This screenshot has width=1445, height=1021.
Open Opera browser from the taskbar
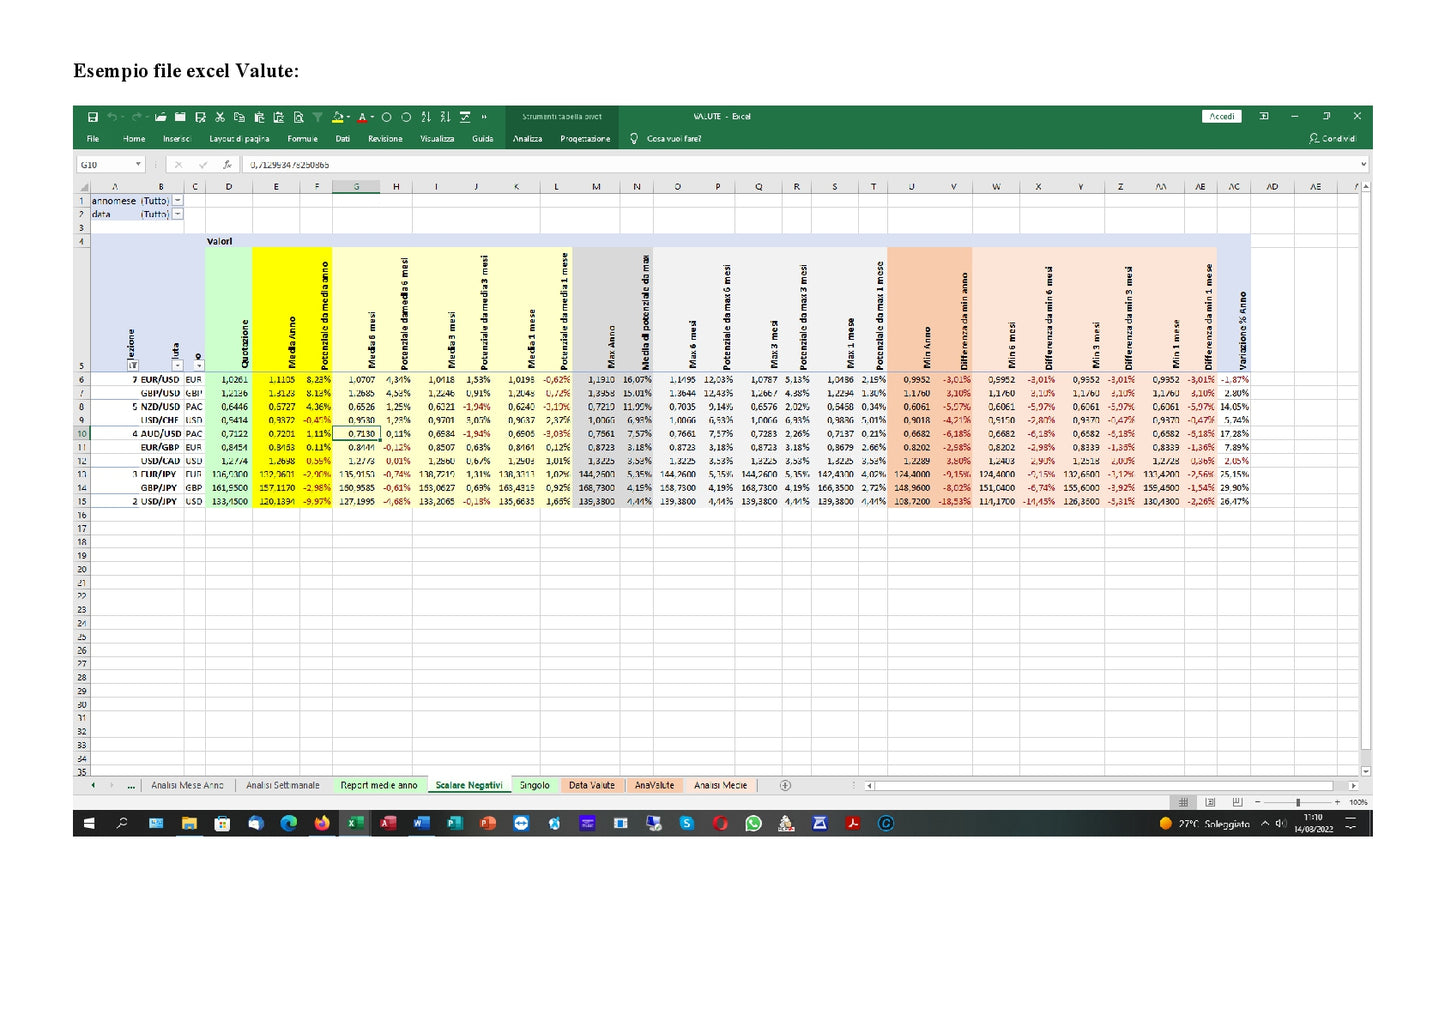tap(720, 823)
